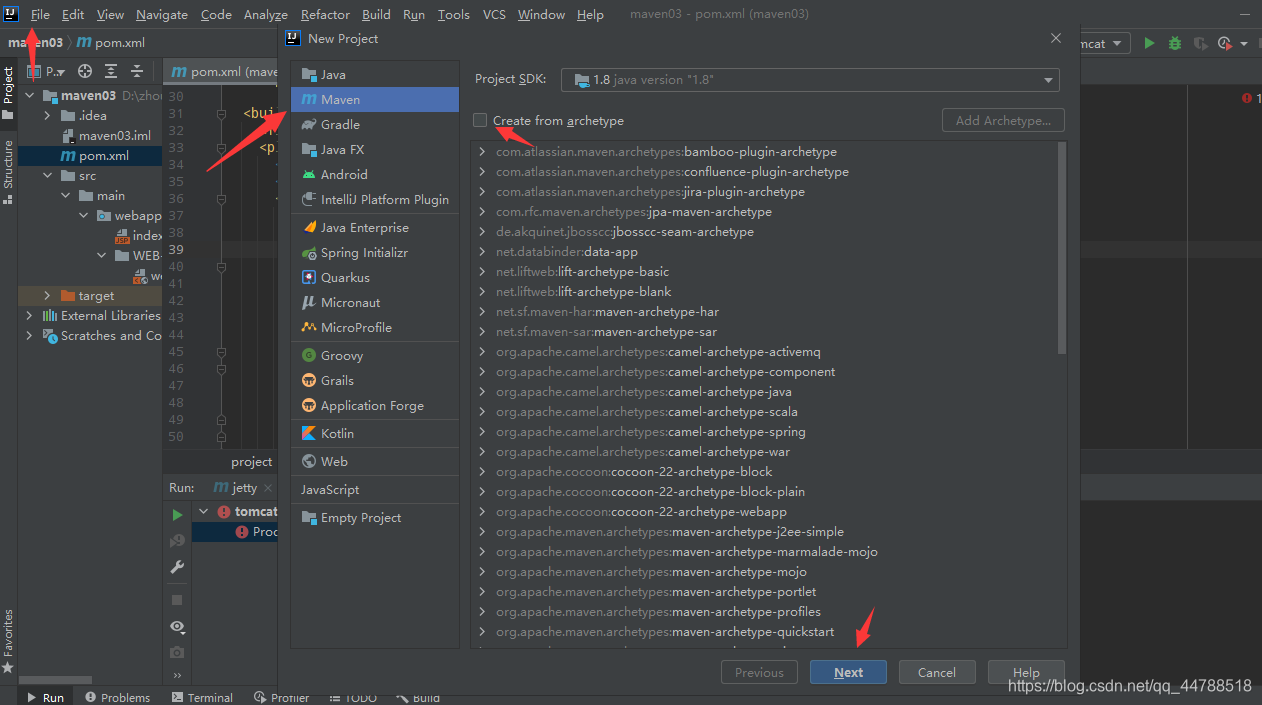The height and width of the screenshot is (705, 1262).
Task: Click the Cancel button
Action: coord(937,672)
